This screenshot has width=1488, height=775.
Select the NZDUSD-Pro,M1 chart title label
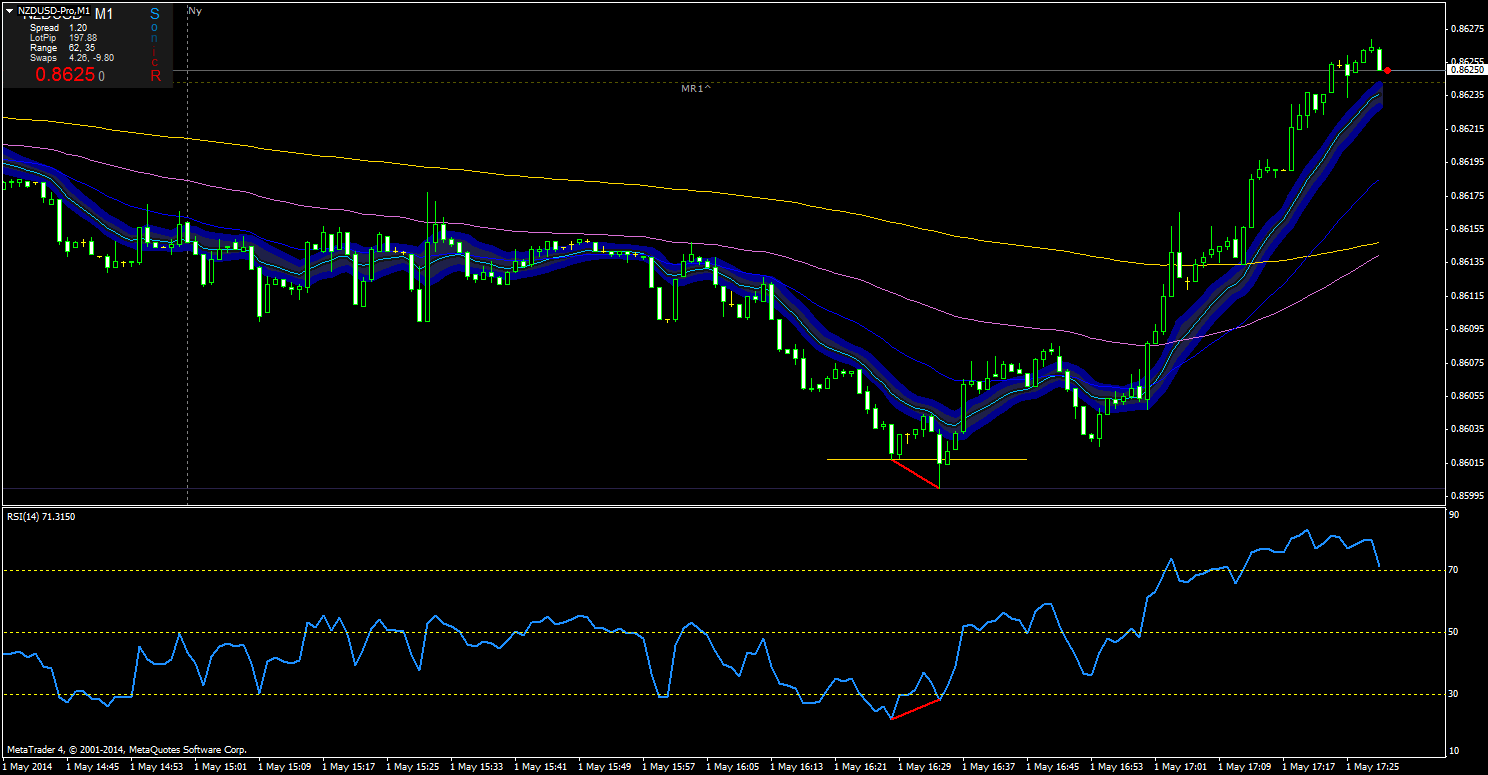click(54, 10)
